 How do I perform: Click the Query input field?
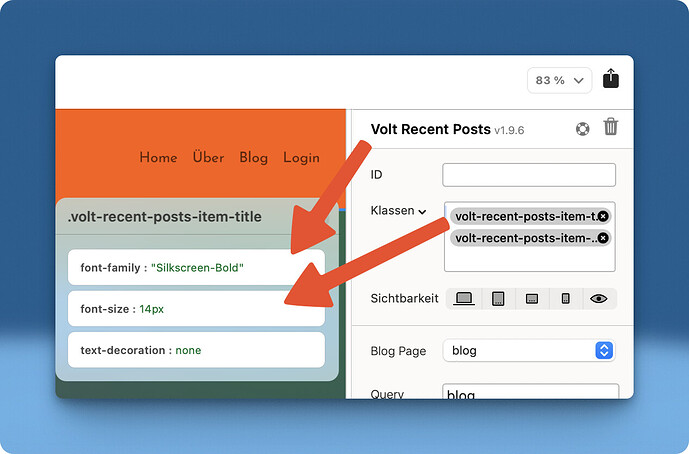pyautogui.click(x=530, y=393)
